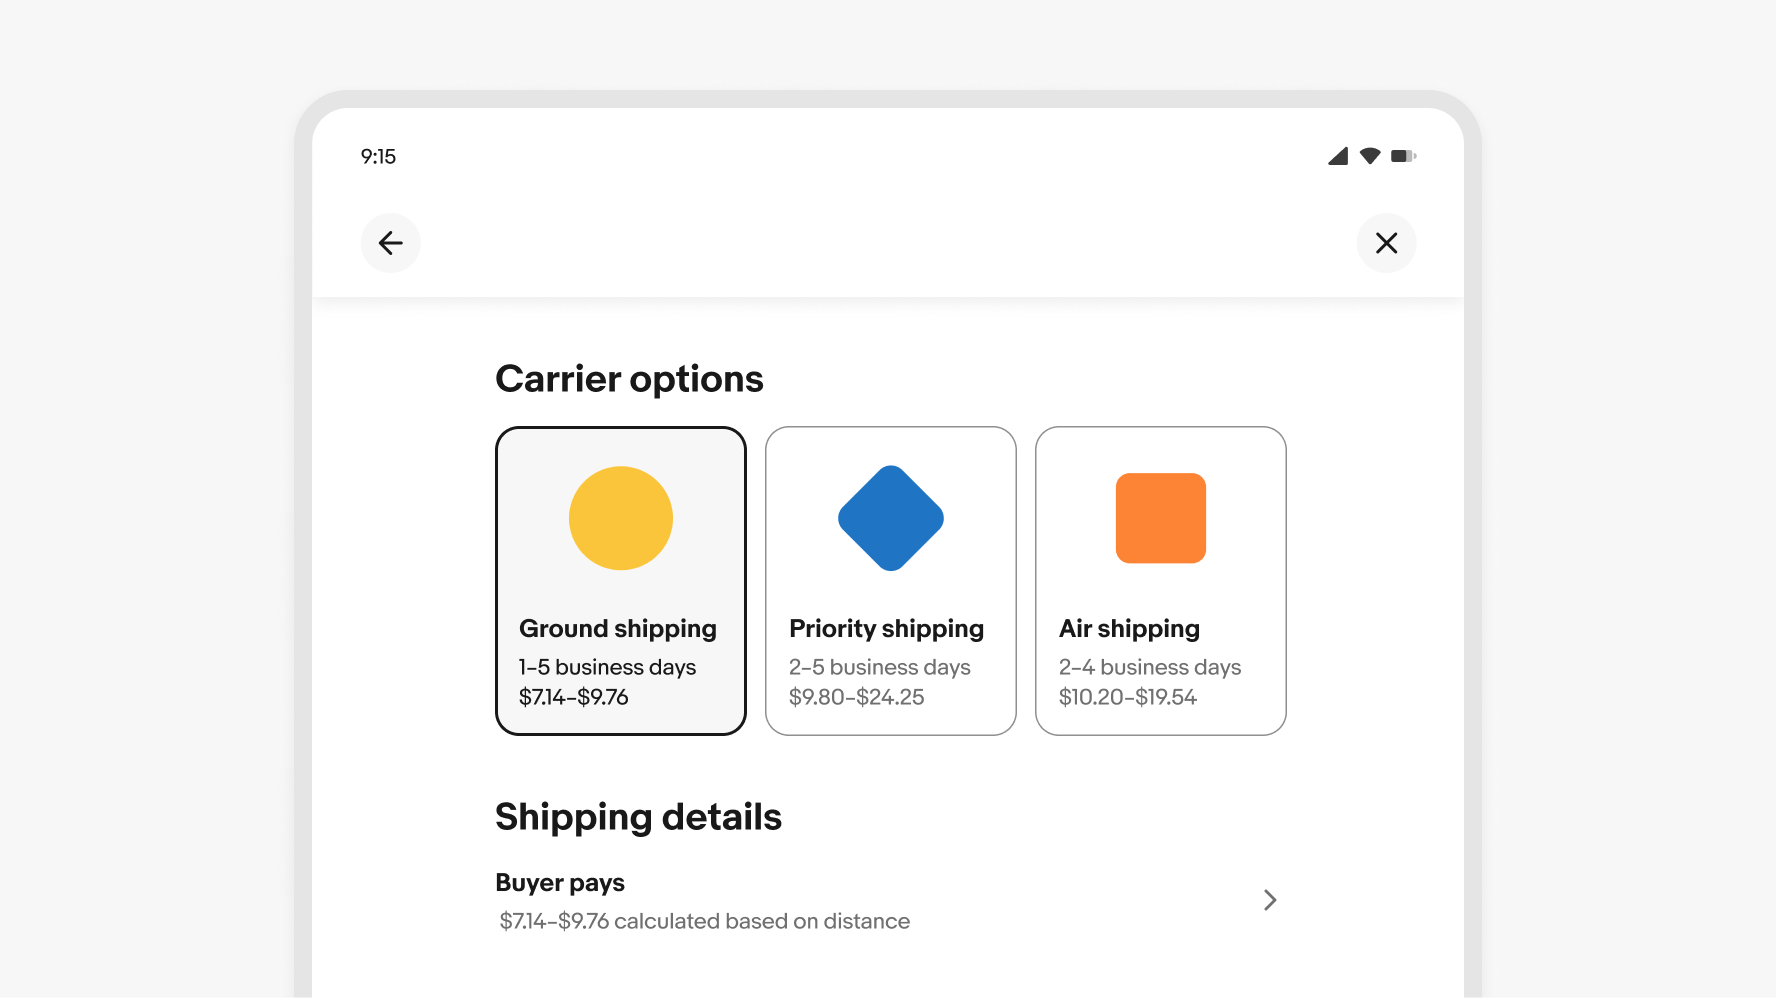Select the $10.20–$19.54 Air price range

click(1128, 697)
